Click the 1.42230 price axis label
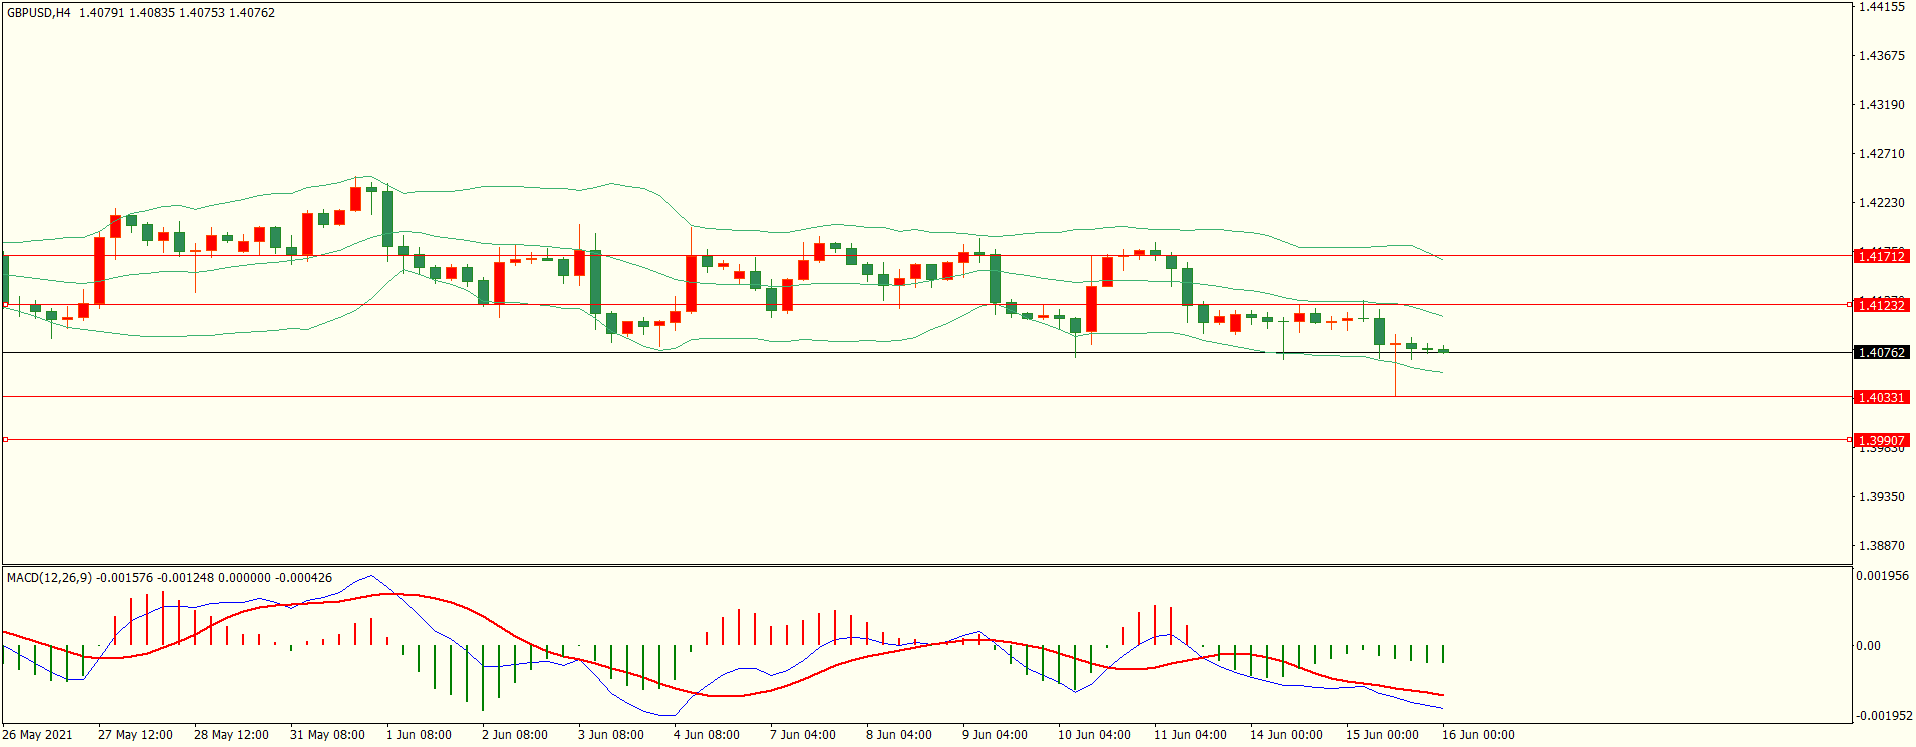Image resolution: width=1916 pixels, height=747 pixels. (x=1881, y=202)
